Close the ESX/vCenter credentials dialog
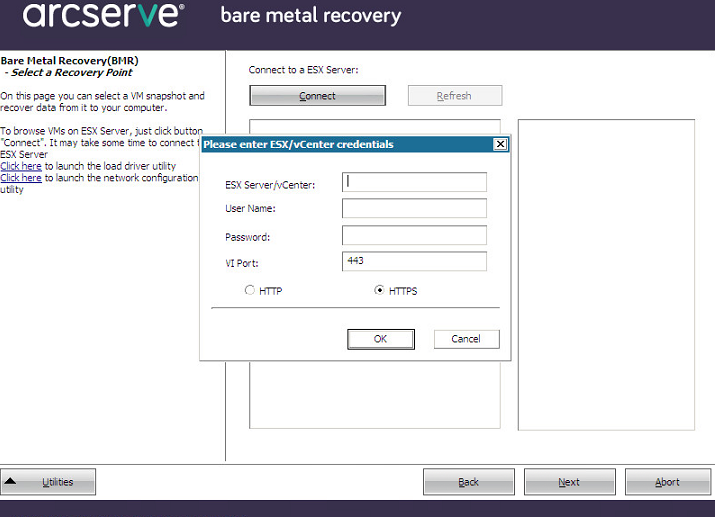715x517 pixels. (500, 144)
